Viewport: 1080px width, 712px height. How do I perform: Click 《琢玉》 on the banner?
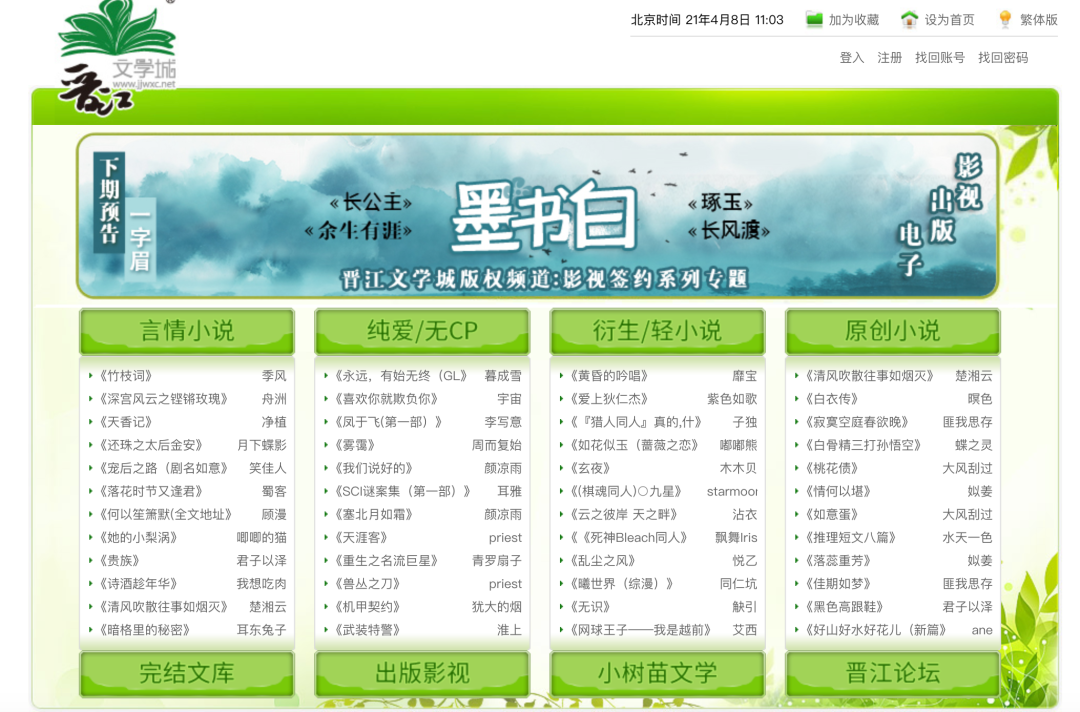coord(720,202)
